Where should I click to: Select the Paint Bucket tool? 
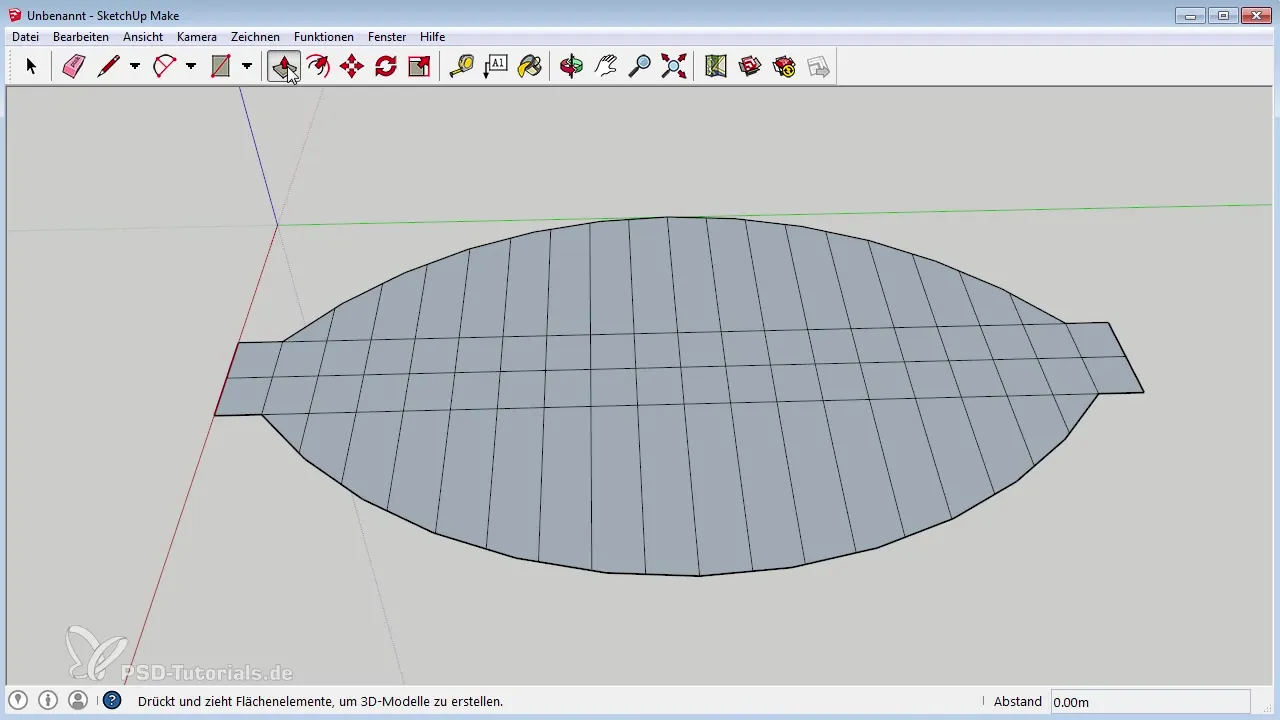(530, 66)
